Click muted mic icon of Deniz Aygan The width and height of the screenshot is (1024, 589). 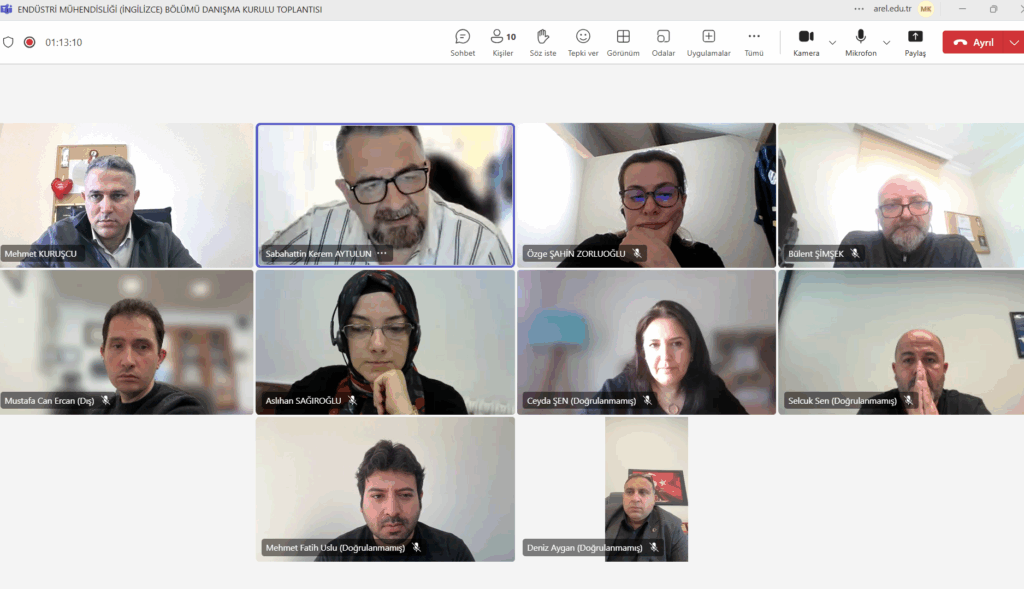[654, 547]
